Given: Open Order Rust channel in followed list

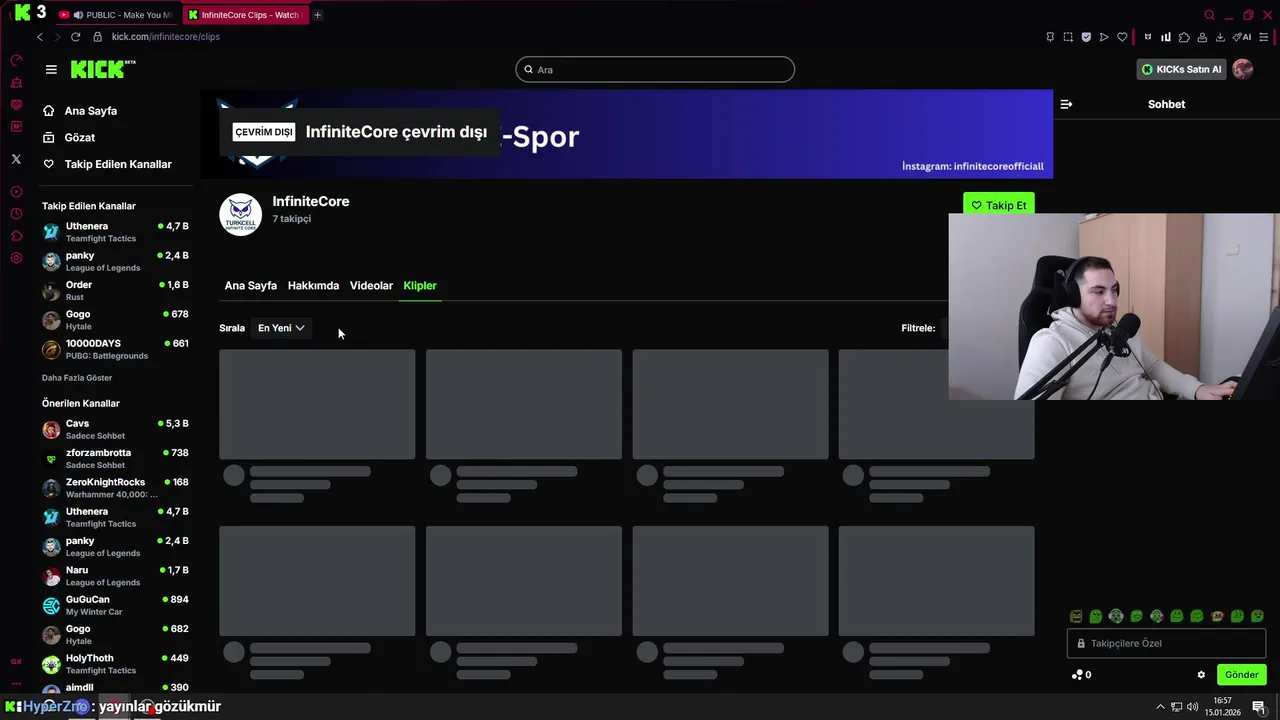Looking at the screenshot, I should pyautogui.click(x=115, y=291).
